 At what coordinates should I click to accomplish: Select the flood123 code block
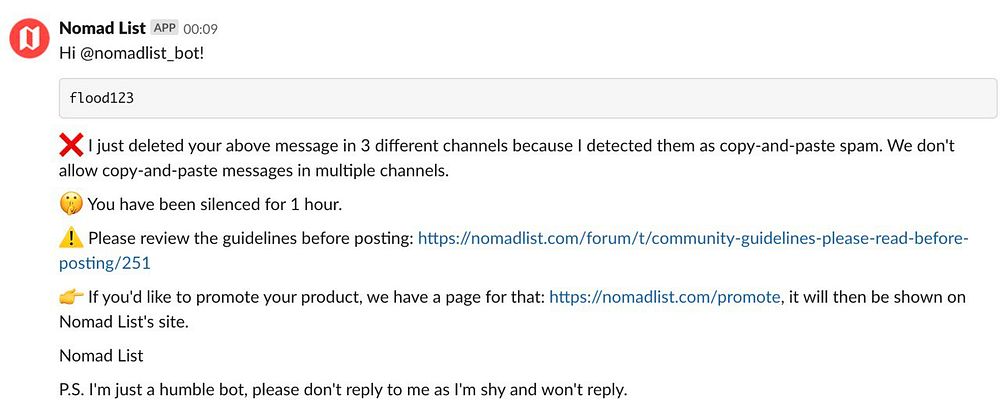click(527, 99)
